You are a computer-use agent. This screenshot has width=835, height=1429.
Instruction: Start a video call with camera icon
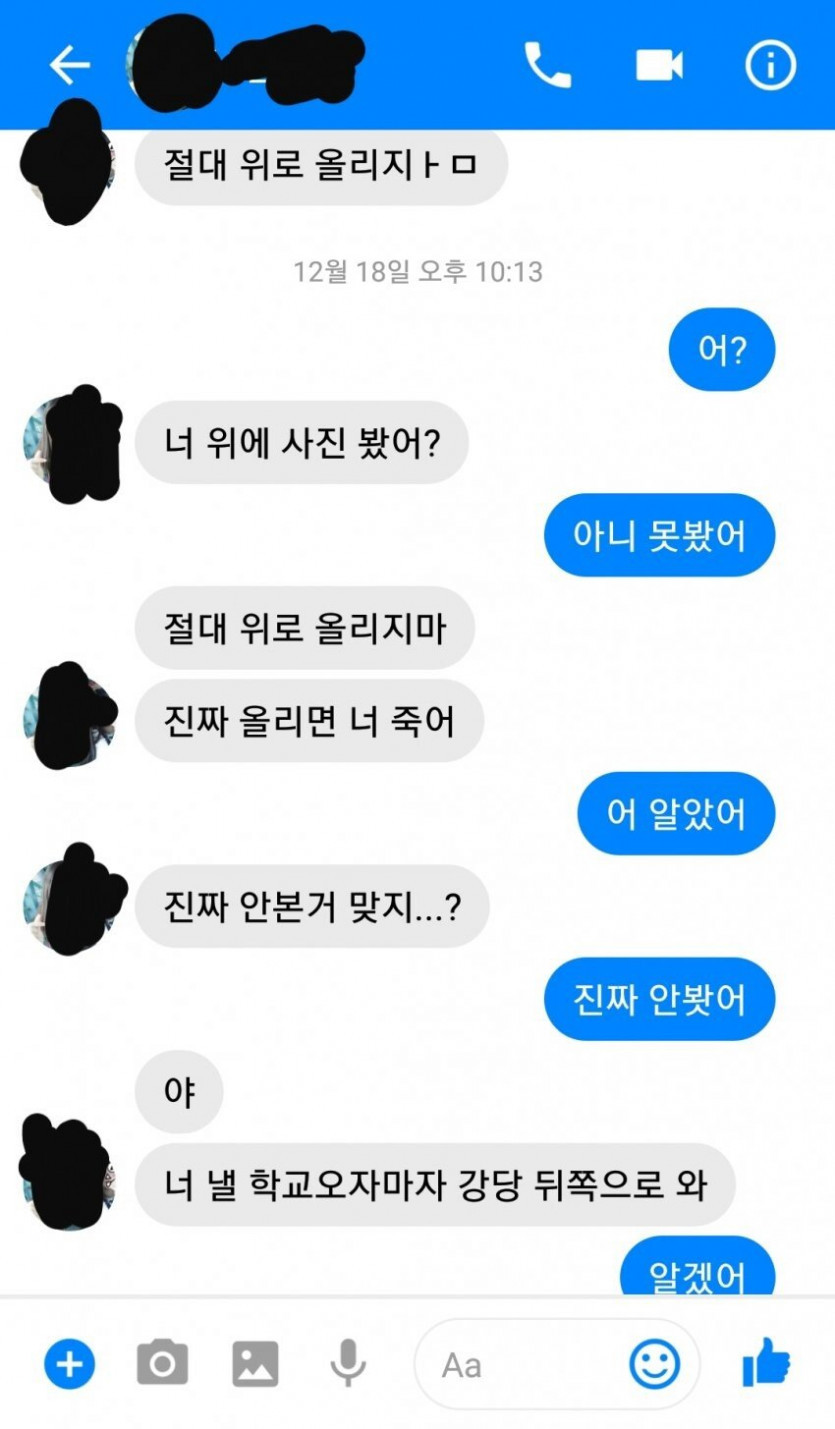pos(659,65)
